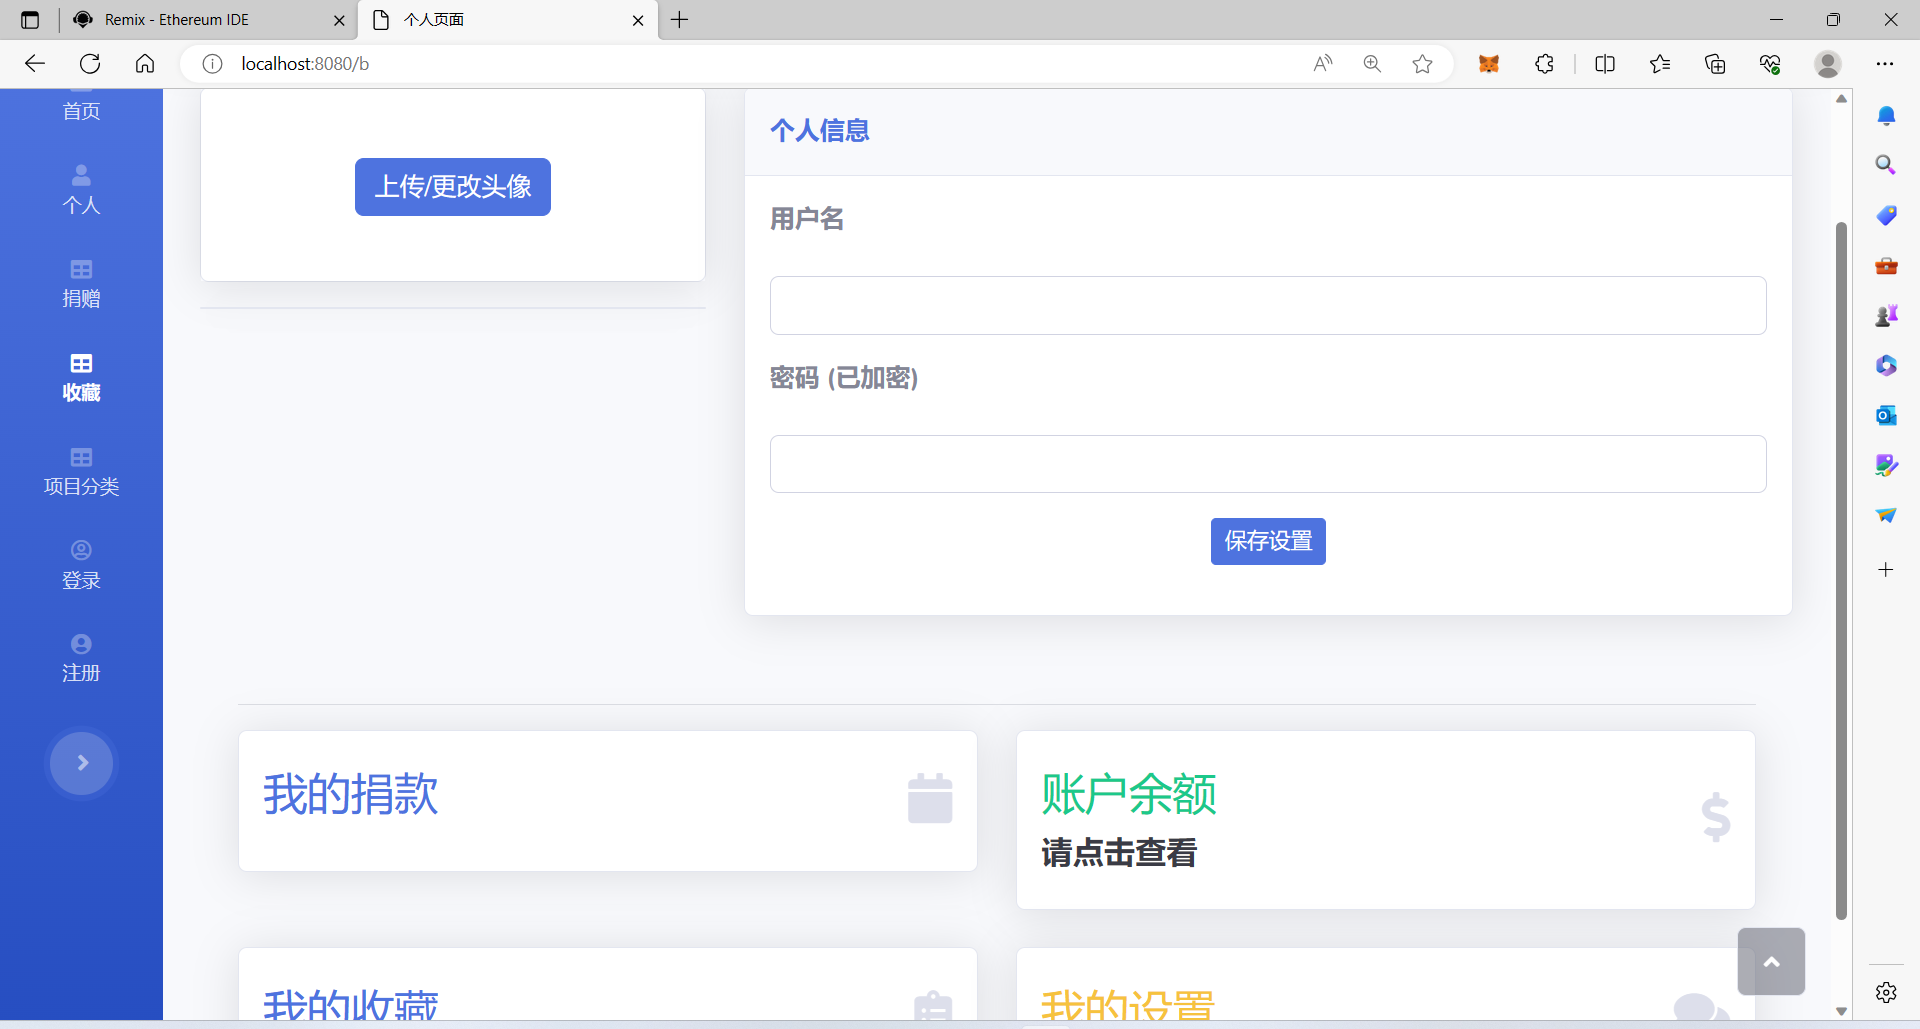
Task: Click the 个人 person icon in sidebar
Action: [x=81, y=175]
